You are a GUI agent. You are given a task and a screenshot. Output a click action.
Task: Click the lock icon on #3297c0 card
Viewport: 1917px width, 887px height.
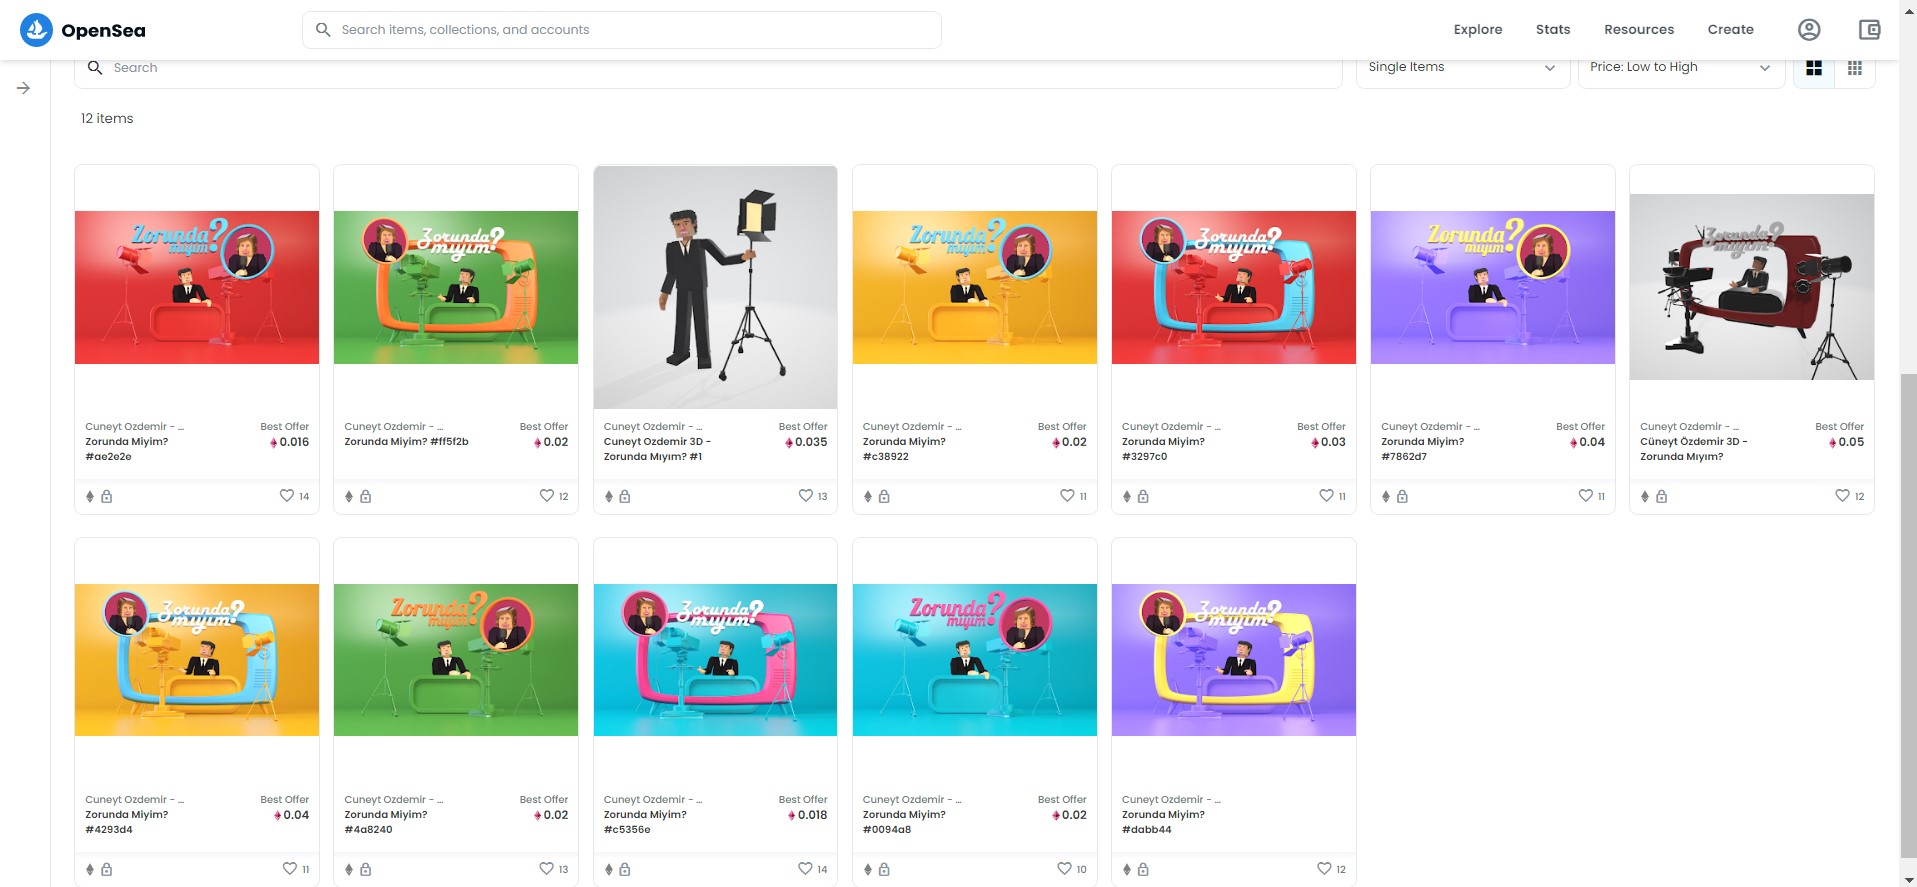pyautogui.click(x=1143, y=496)
